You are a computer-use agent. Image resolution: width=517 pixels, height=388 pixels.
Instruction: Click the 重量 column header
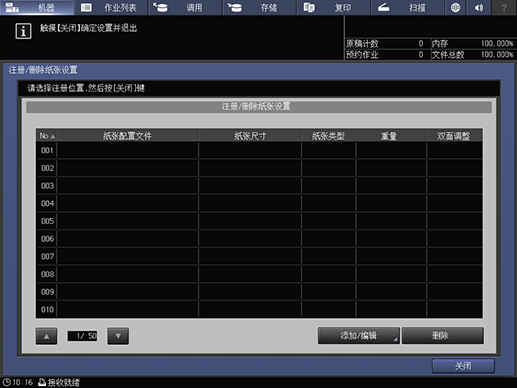pyautogui.click(x=389, y=136)
